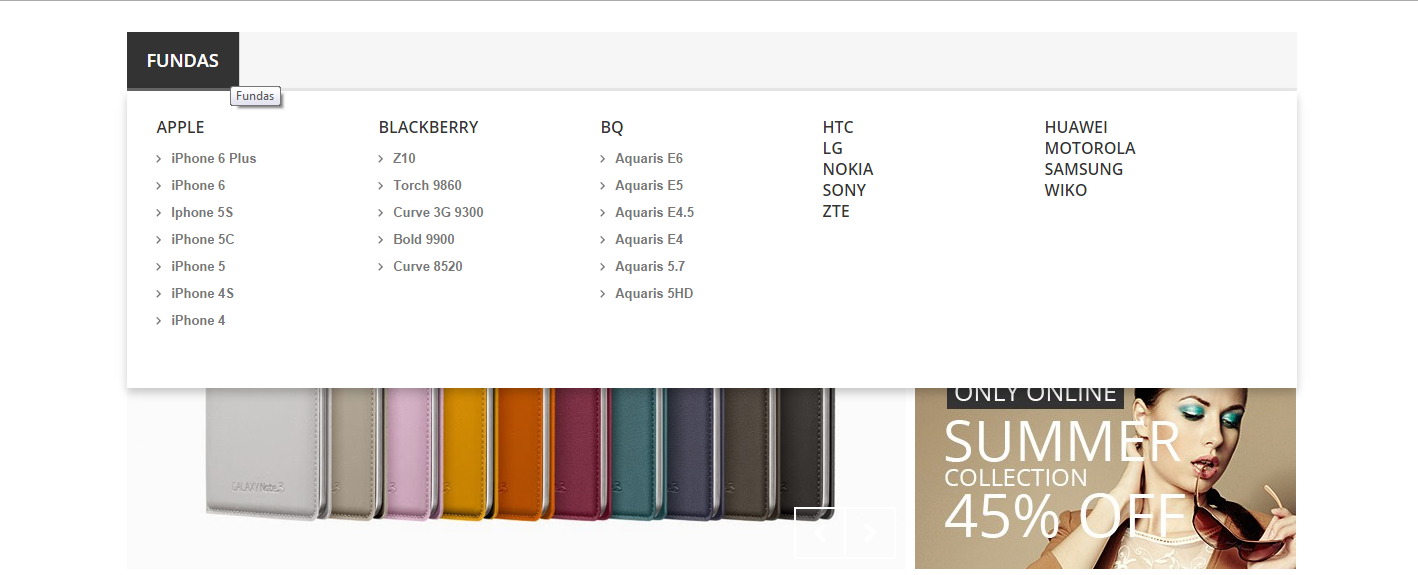This screenshot has width=1418, height=575.
Task: Select the WIKO brand link
Action: coord(1066,190)
